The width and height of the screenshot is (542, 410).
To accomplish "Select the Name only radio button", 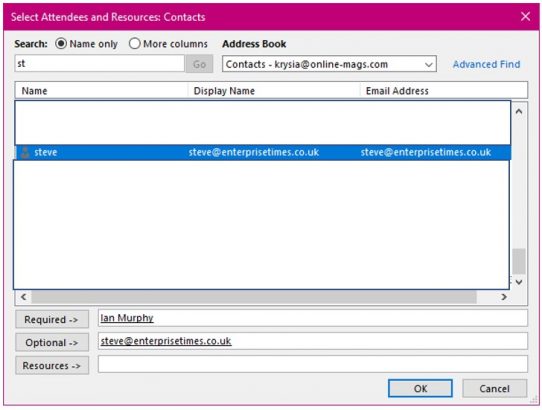I will 61,44.
